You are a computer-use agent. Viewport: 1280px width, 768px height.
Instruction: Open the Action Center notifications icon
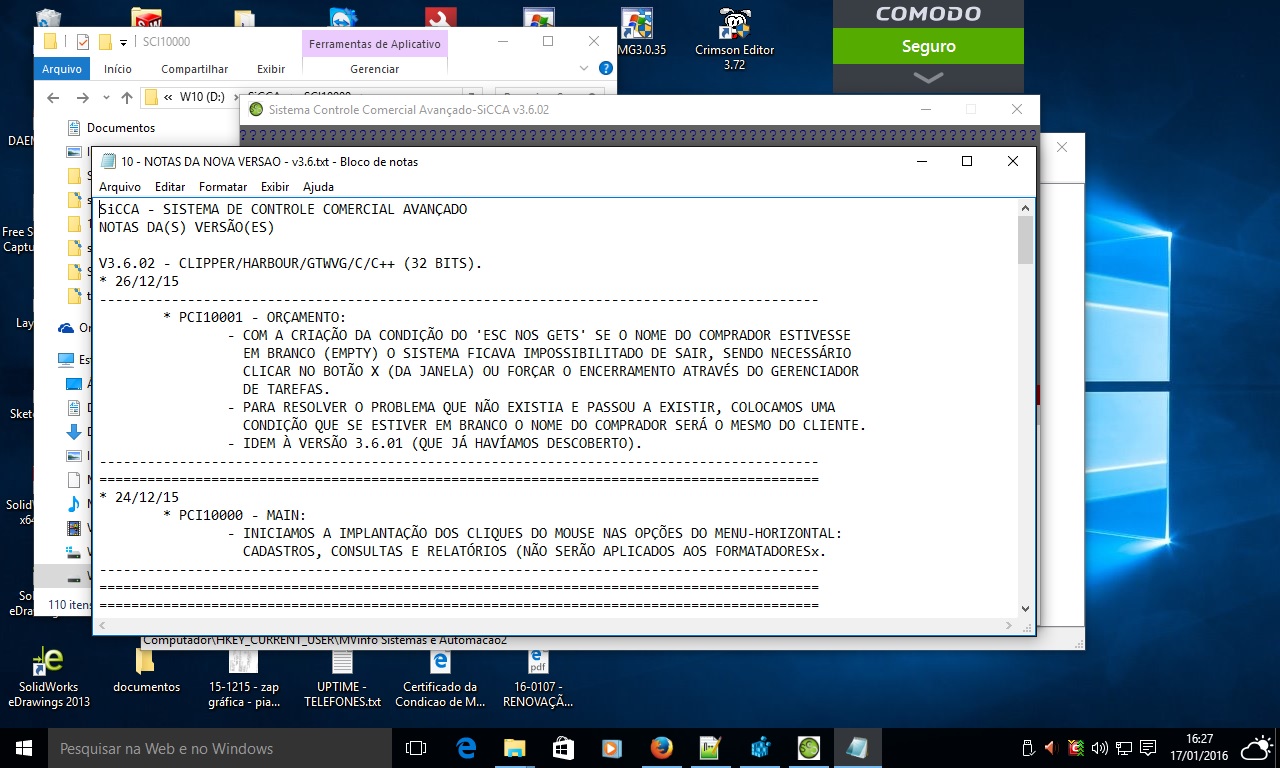coord(1148,748)
